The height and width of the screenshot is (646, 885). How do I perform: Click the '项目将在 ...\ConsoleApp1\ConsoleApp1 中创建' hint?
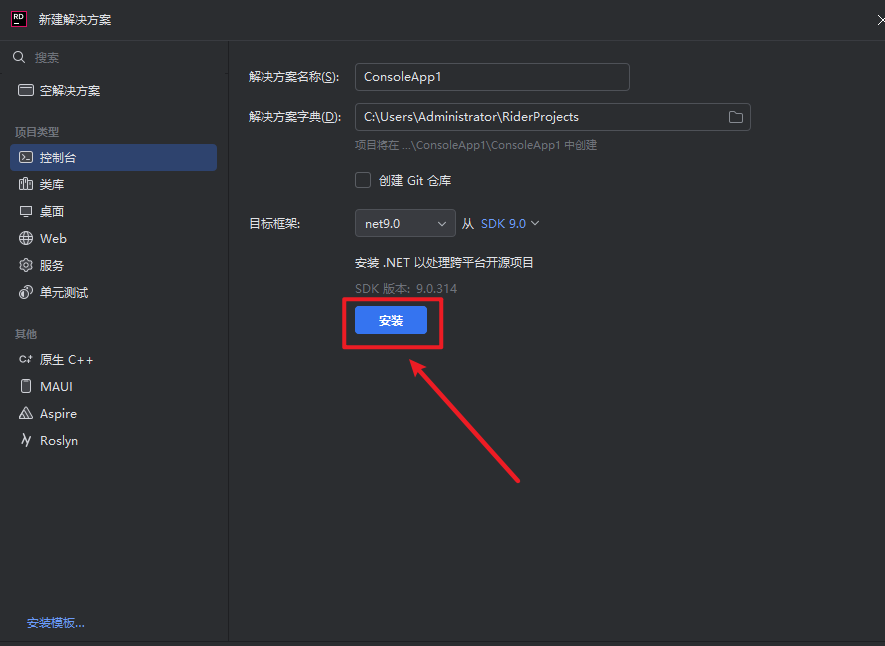click(x=476, y=145)
